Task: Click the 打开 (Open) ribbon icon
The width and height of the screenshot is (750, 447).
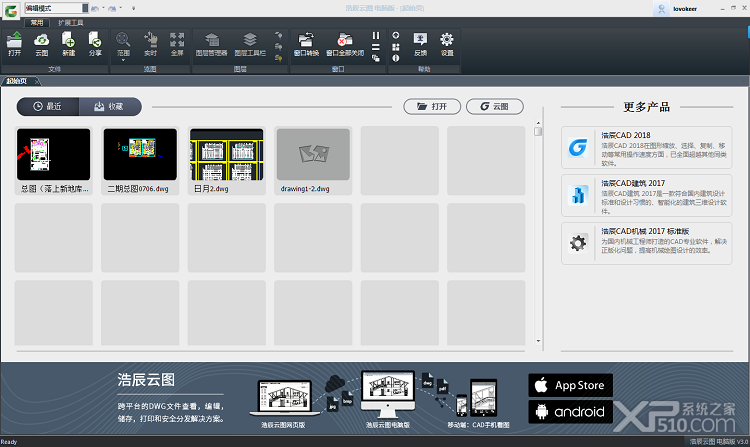Action: [14, 44]
